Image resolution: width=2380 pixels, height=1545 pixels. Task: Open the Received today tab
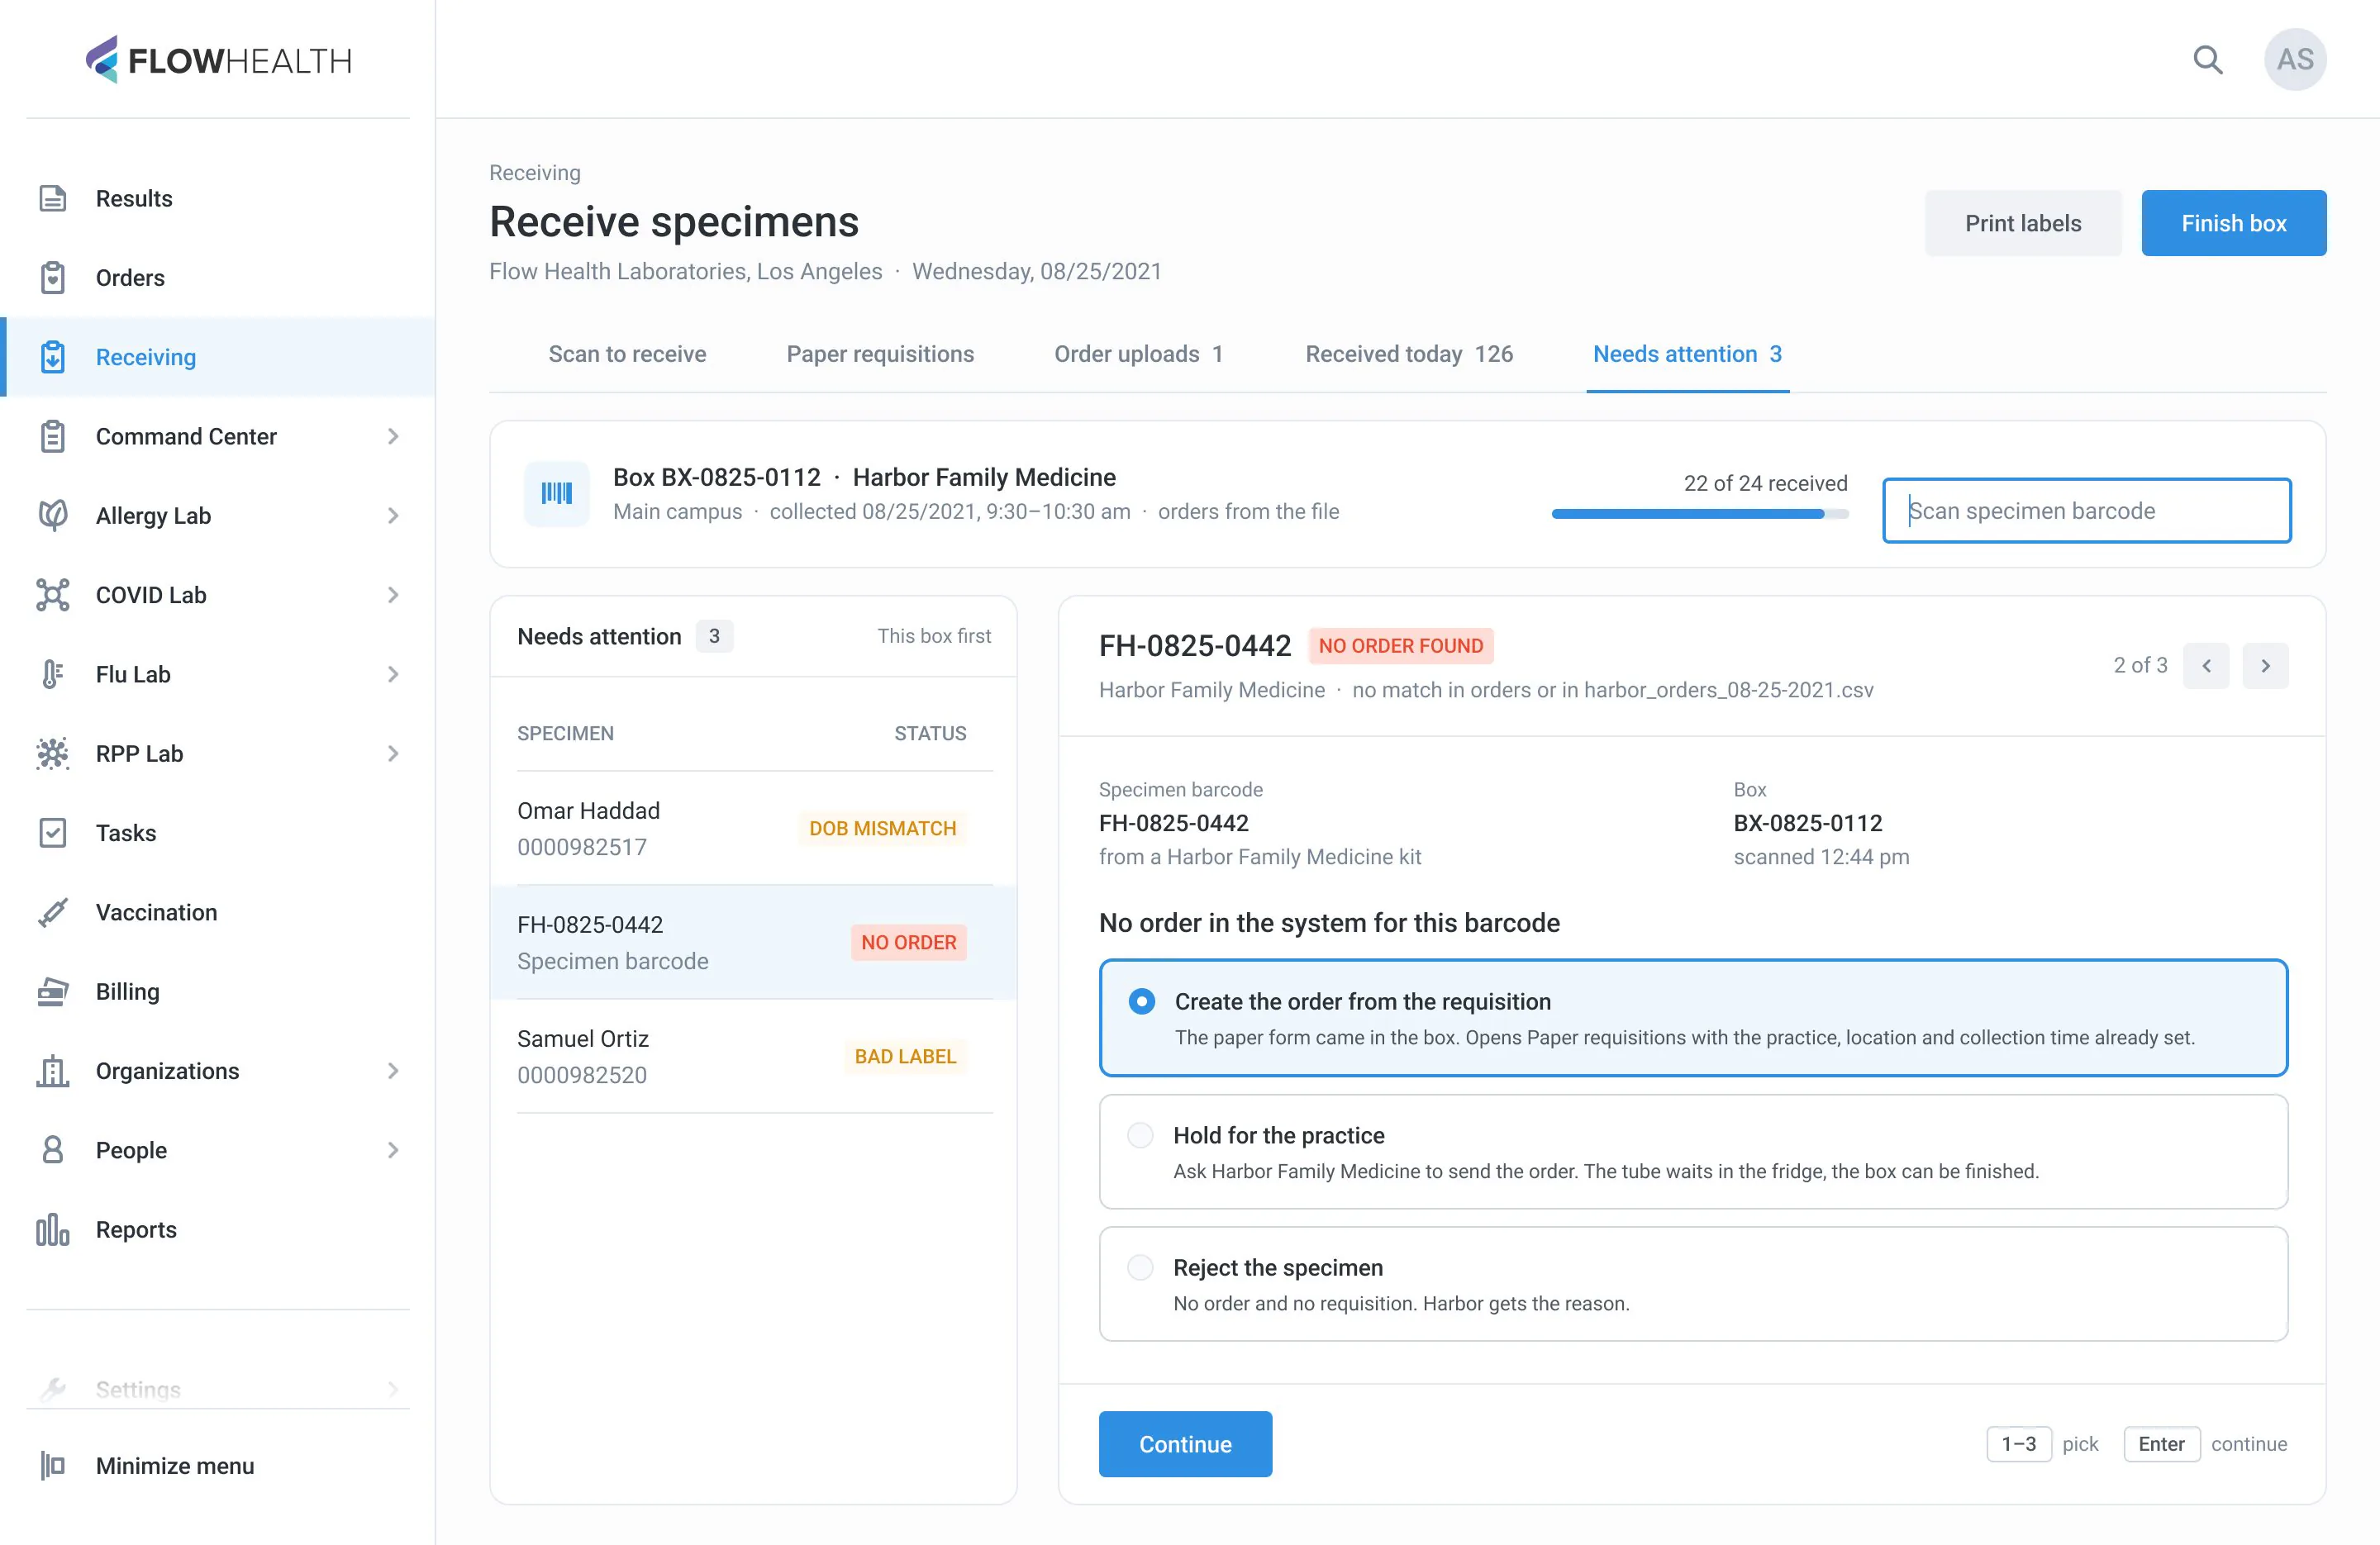1409,354
